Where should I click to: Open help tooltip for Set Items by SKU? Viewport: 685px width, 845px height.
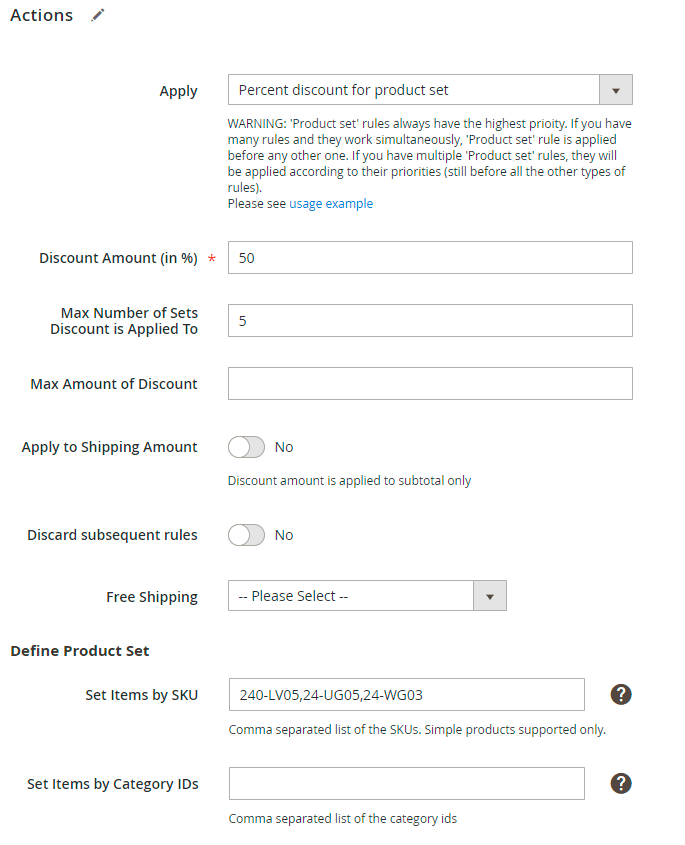[621, 694]
